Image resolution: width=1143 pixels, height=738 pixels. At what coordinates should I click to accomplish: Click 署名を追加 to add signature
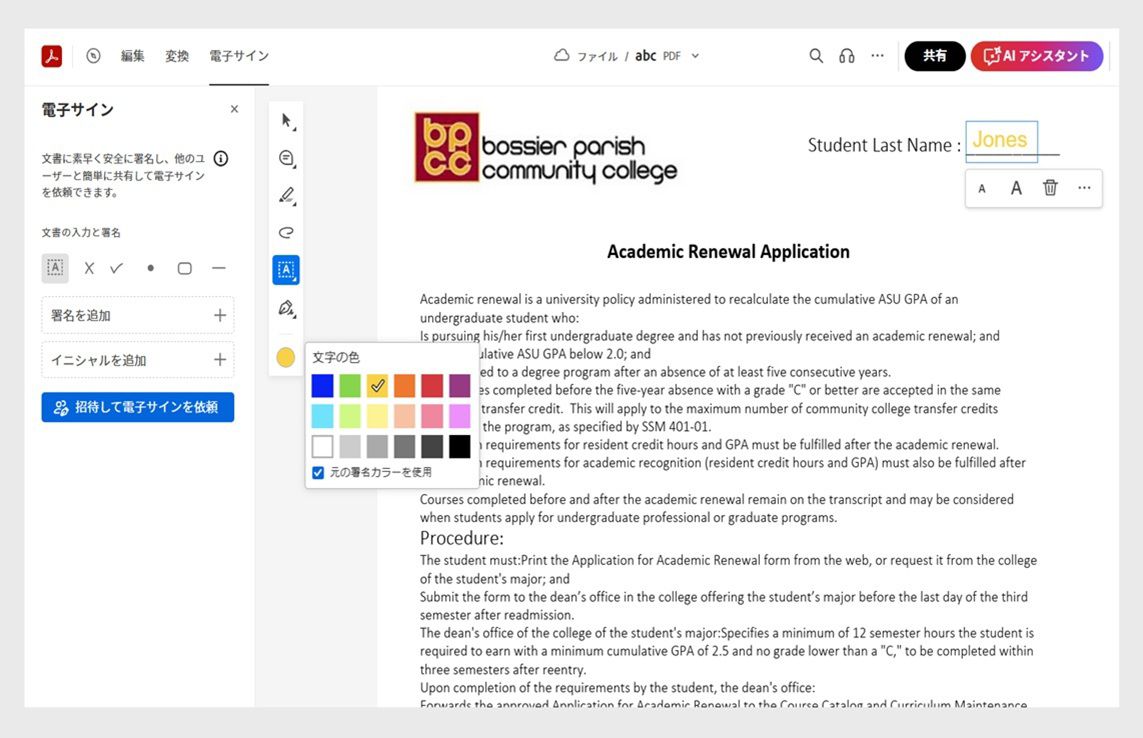[138, 315]
